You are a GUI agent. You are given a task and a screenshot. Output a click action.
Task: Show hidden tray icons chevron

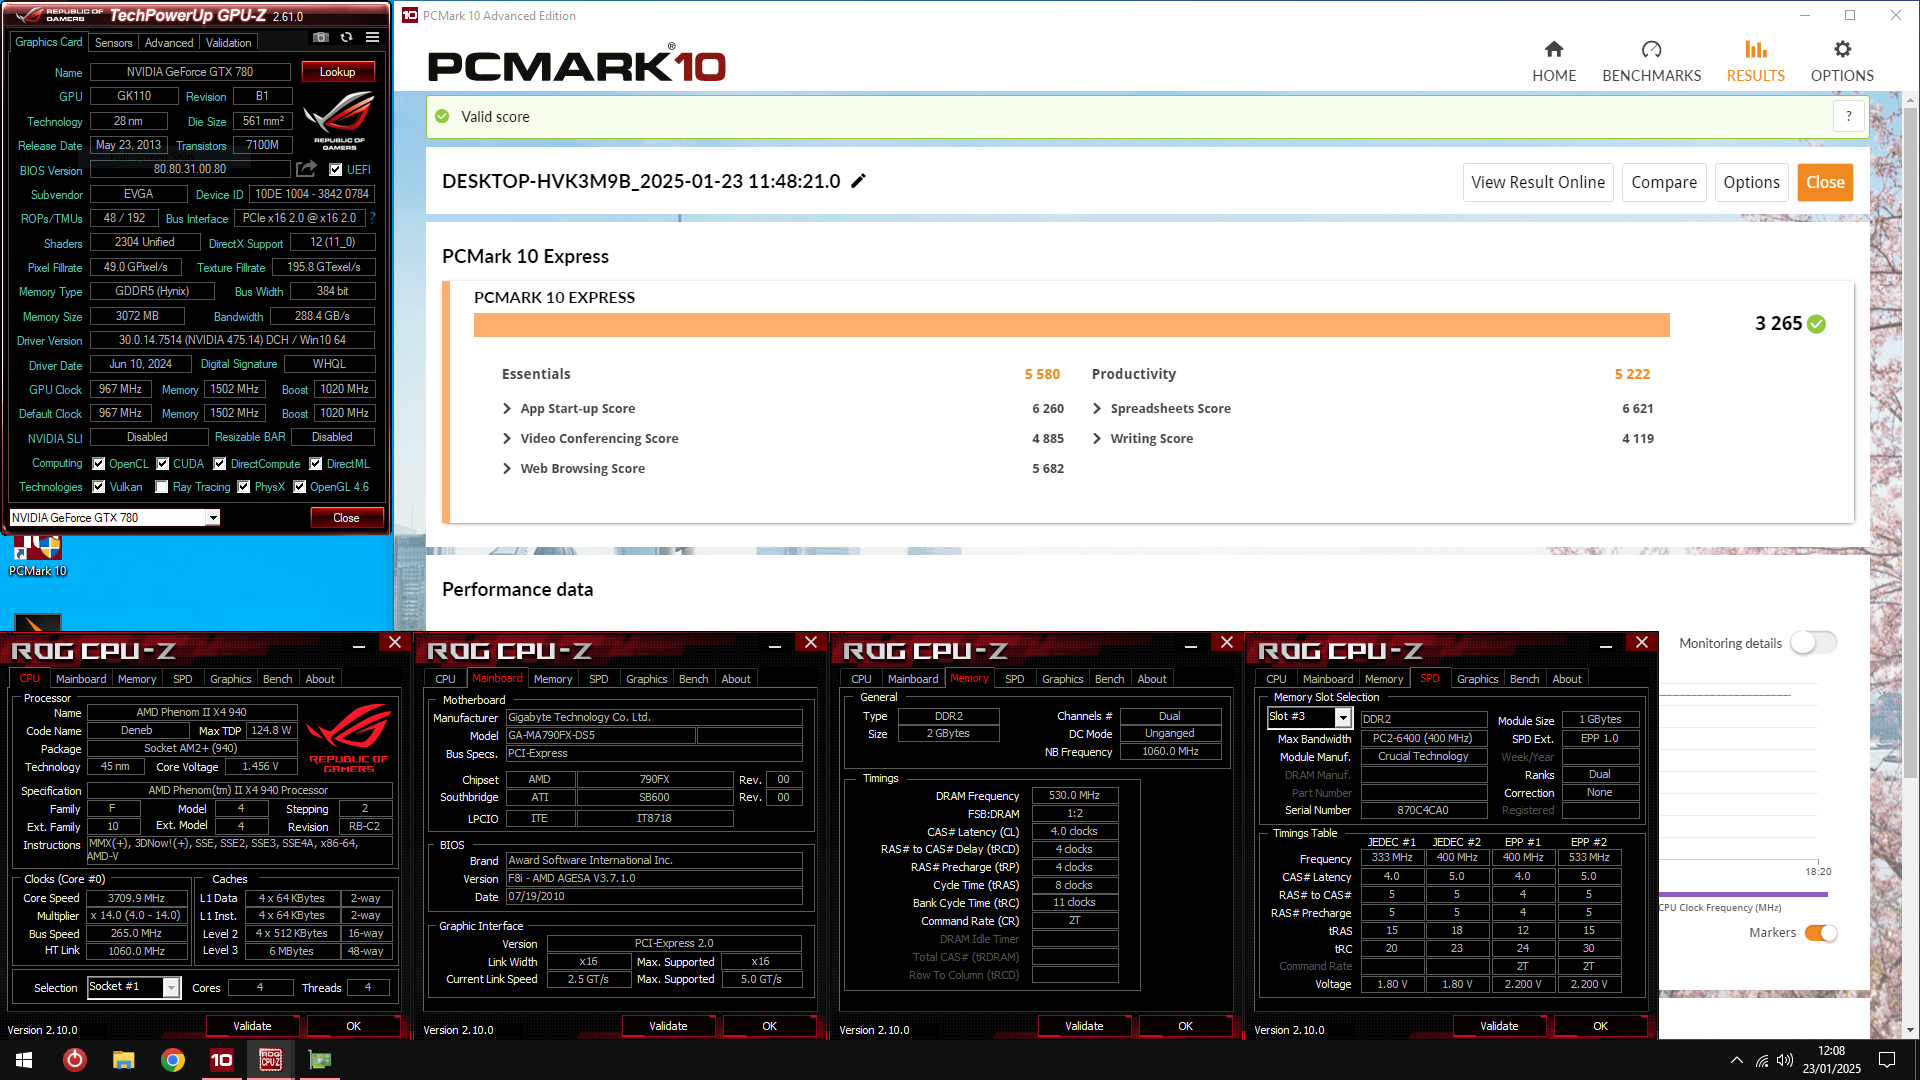click(x=1736, y=1060)
